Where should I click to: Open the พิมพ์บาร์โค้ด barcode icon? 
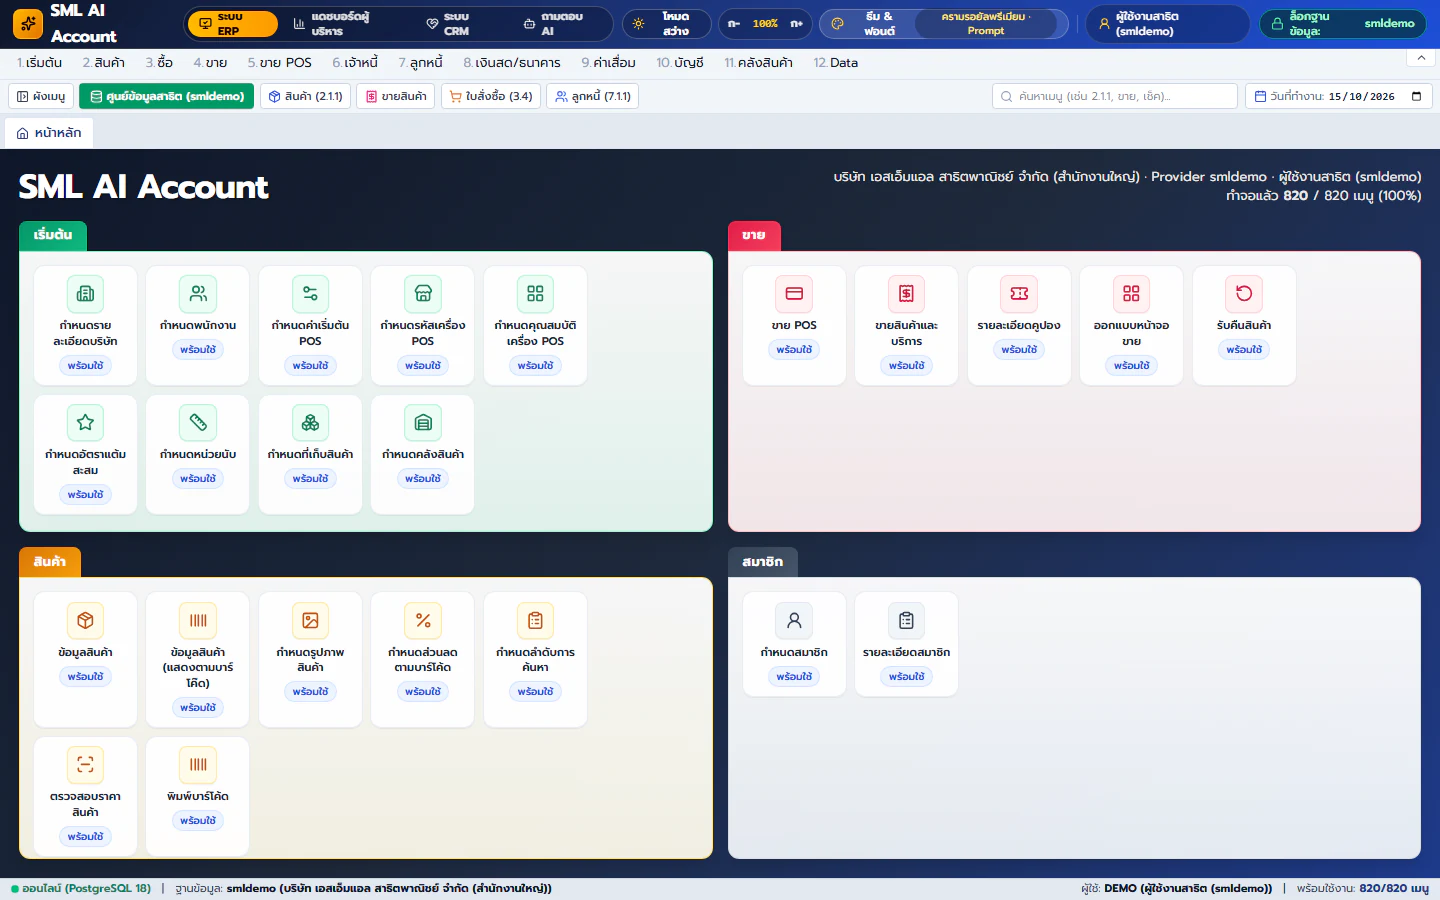198,765
